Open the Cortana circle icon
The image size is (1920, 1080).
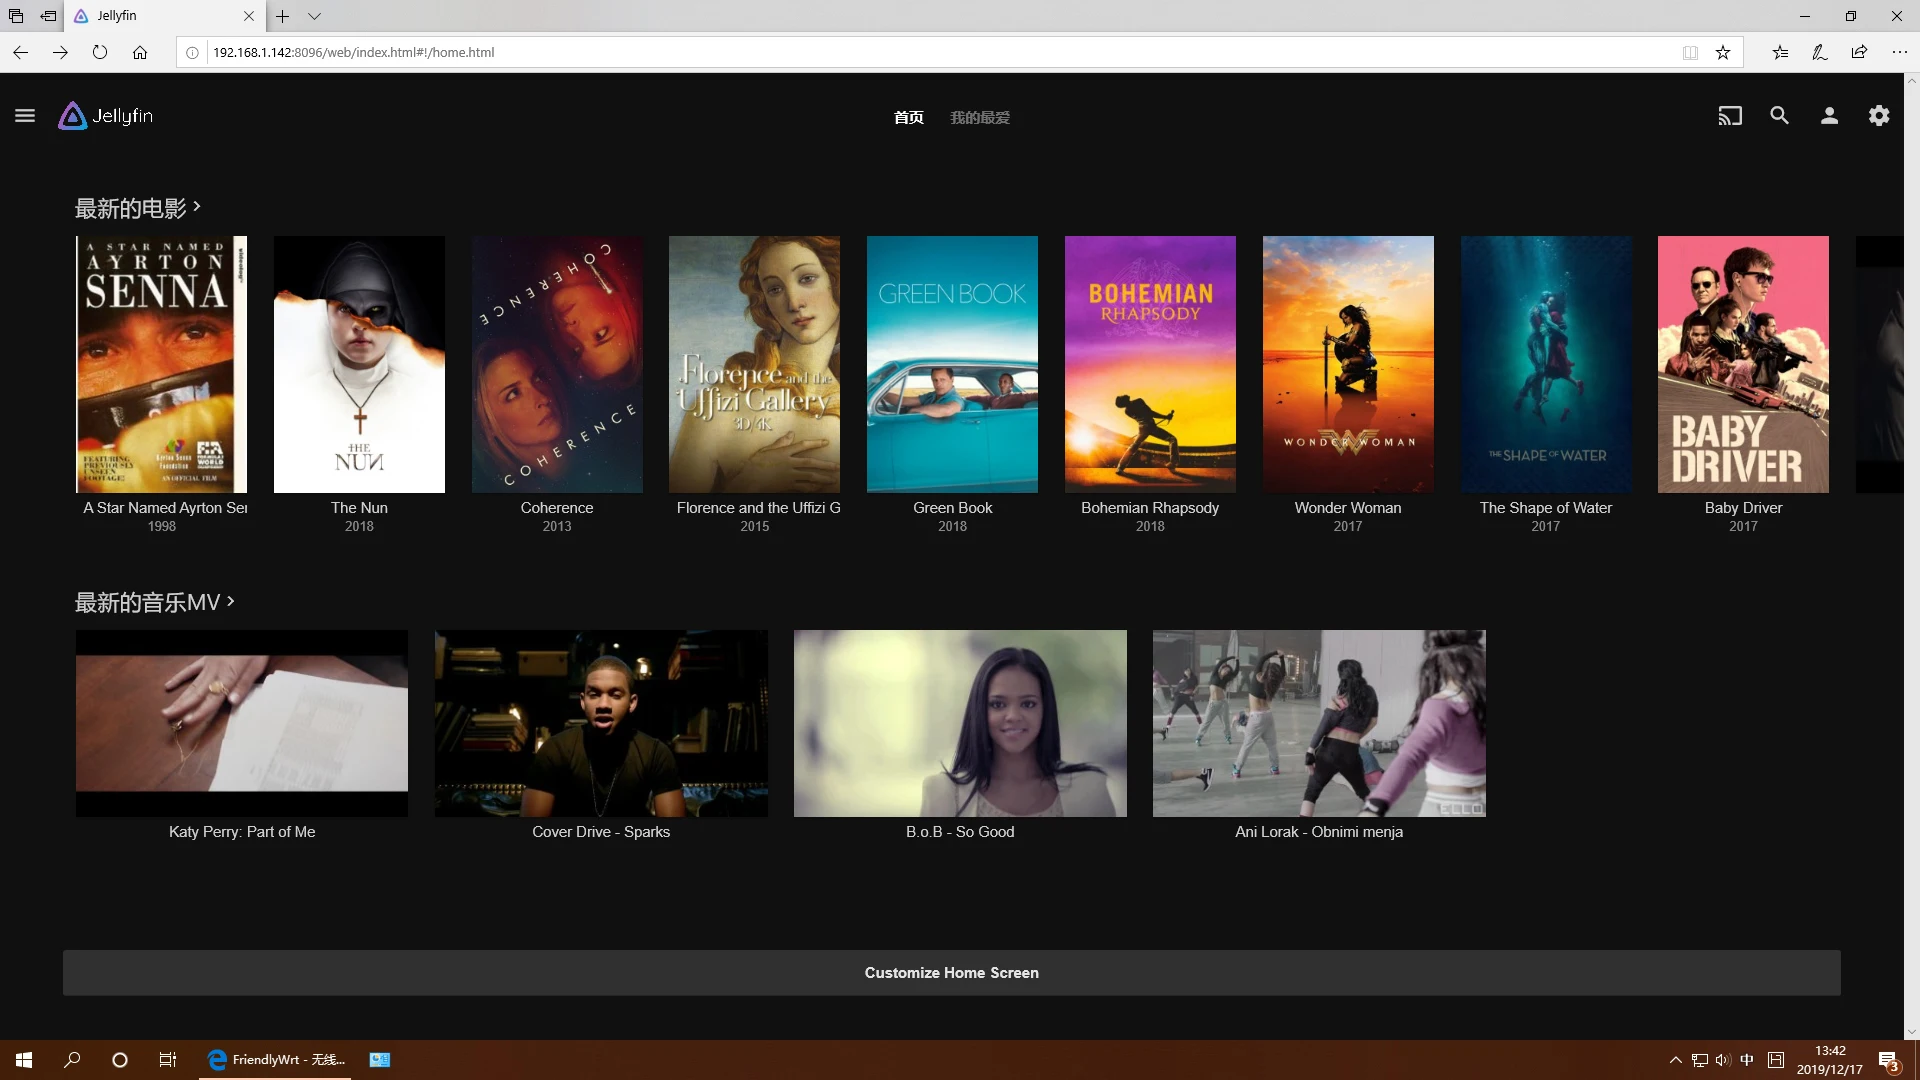pyautogui.click(x=120, y=1060)
